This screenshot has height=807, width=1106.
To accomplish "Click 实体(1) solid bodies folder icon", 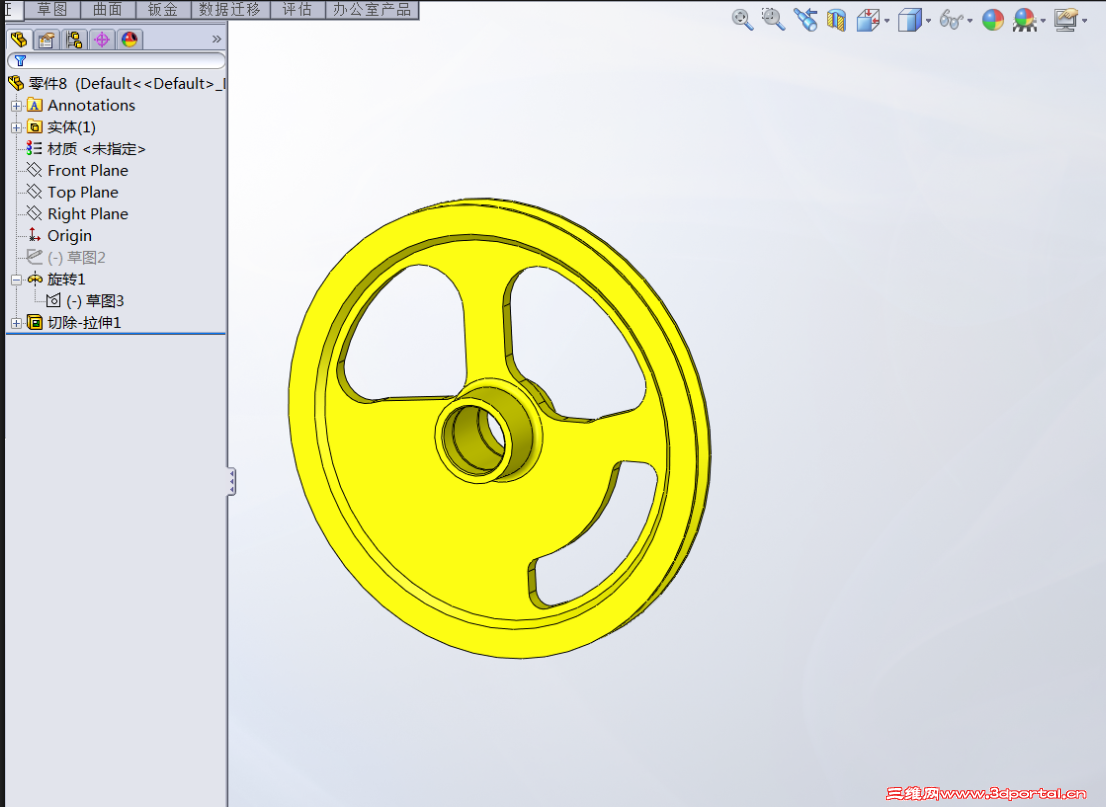I will click(35, 127).
